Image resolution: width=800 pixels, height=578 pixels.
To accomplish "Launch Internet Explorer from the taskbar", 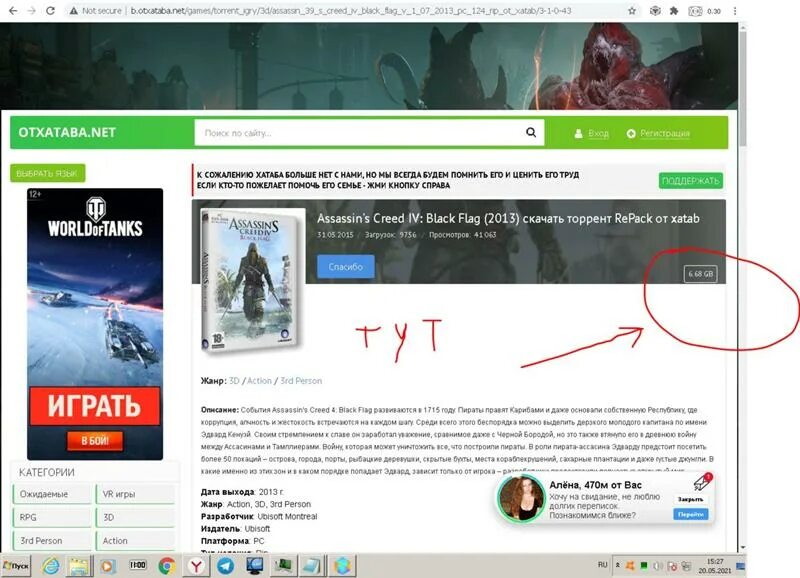I will [x=51, y=565].
